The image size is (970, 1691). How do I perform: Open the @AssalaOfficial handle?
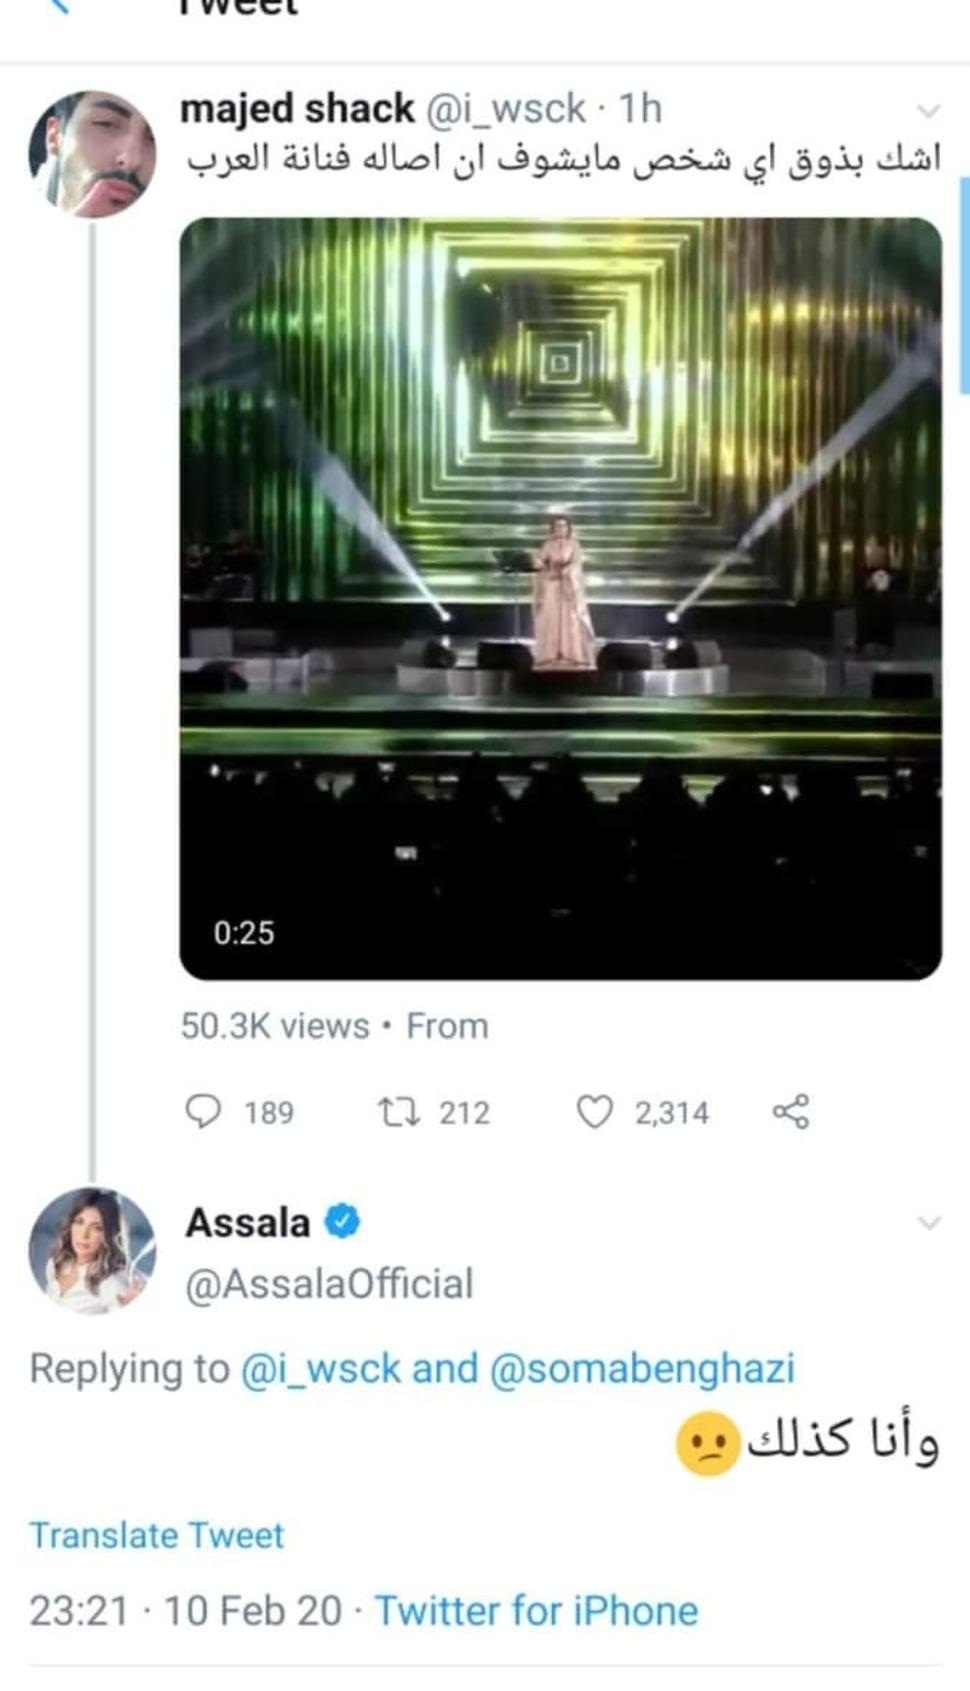(x=329, y=1284)
